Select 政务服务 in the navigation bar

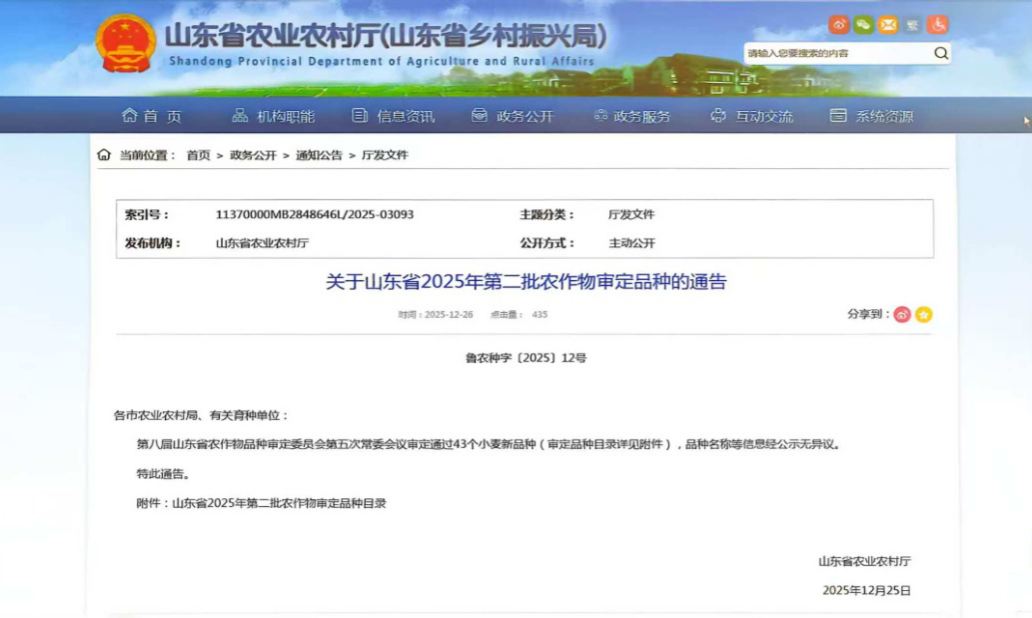point(631,116)
